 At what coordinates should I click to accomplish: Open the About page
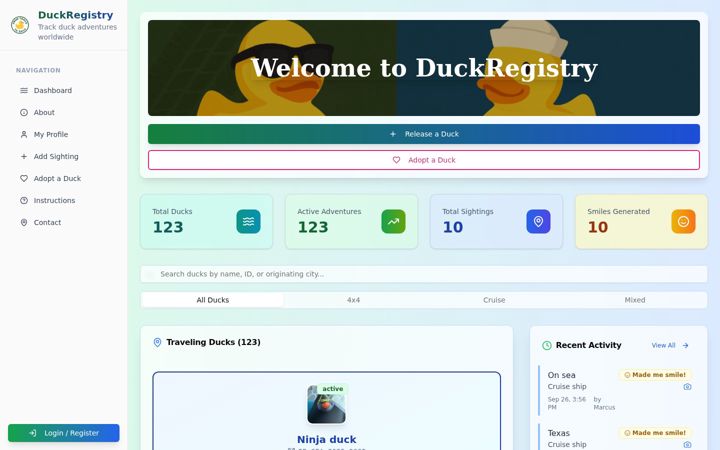pos(64,112)
